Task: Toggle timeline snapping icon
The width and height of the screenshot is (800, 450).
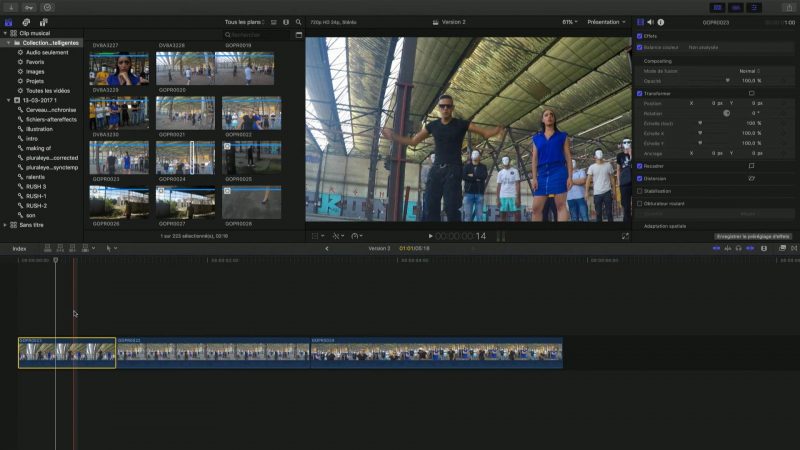Action: pos(750,248)
